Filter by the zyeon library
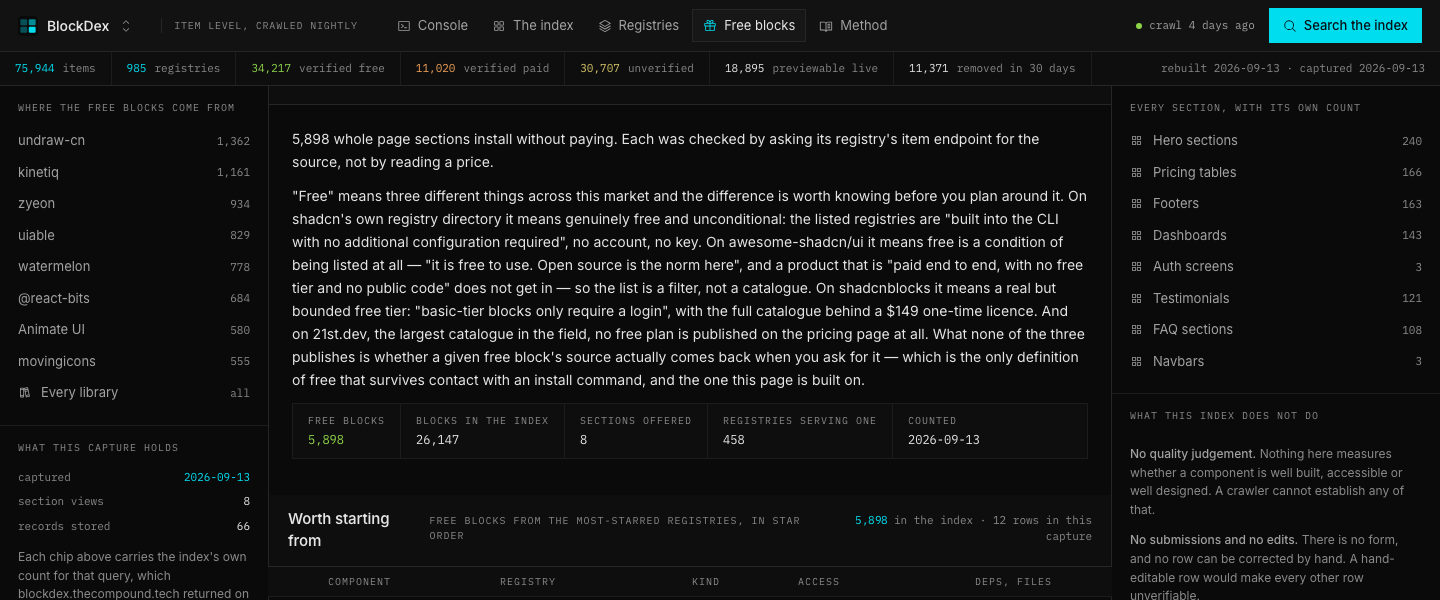This screenshot has width=1440, height=600. tap(134, 204)
